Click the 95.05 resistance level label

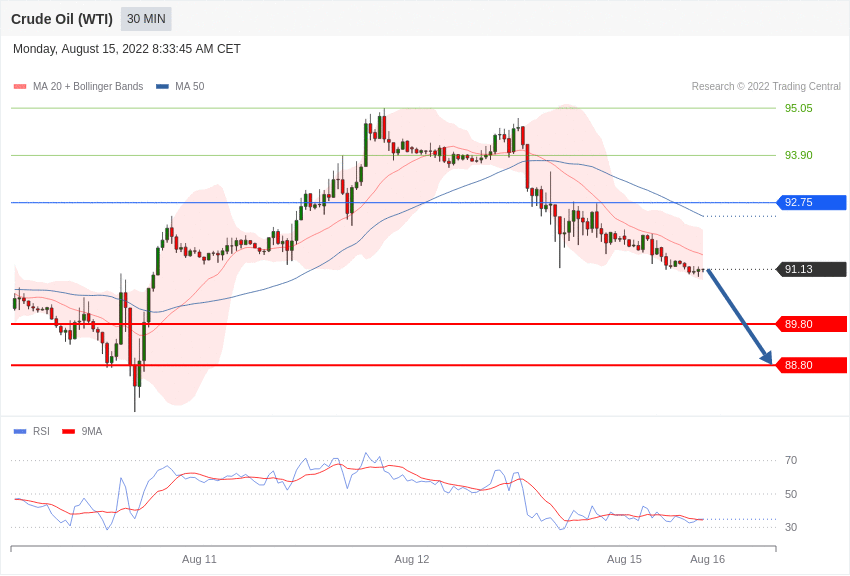pyautogui.click(x=799, y=108)
